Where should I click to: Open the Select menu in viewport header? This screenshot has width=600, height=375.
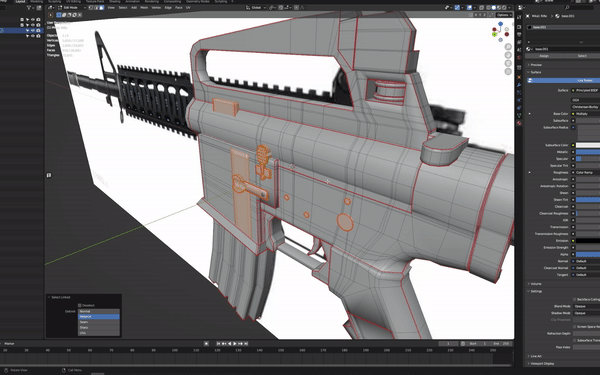point(123,8)
